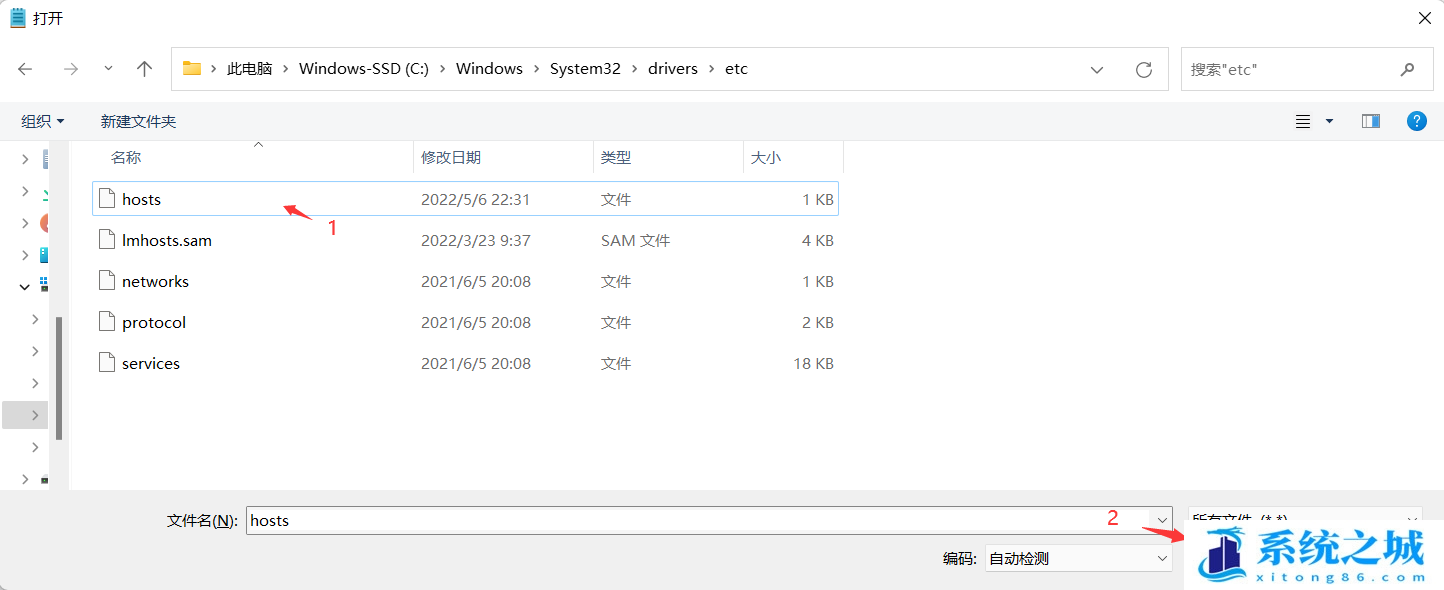This screenshot has height=590, width=1444.
Task: Click the Forward navigation arrow
Action: pyautogui.click(x=71, y=69)
